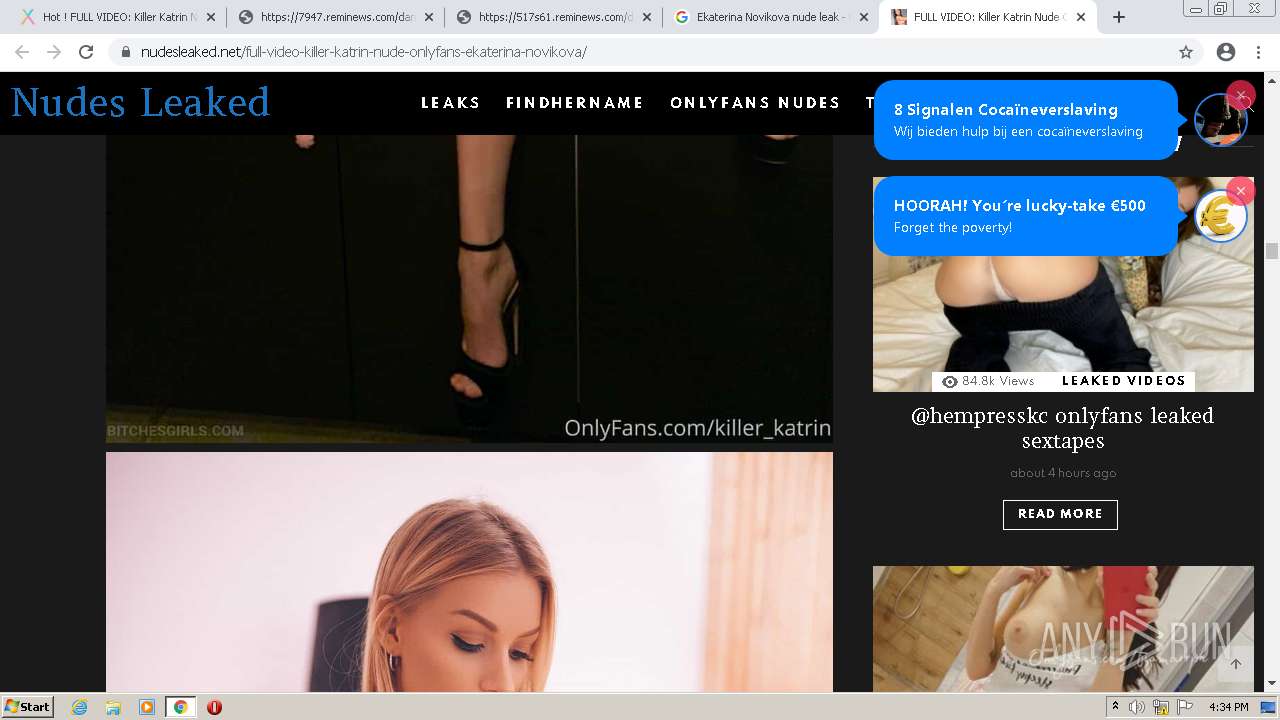The width and height of the screenshot is (1280, 720).
Task: Reload the current page
Action: tap(86, 52)
